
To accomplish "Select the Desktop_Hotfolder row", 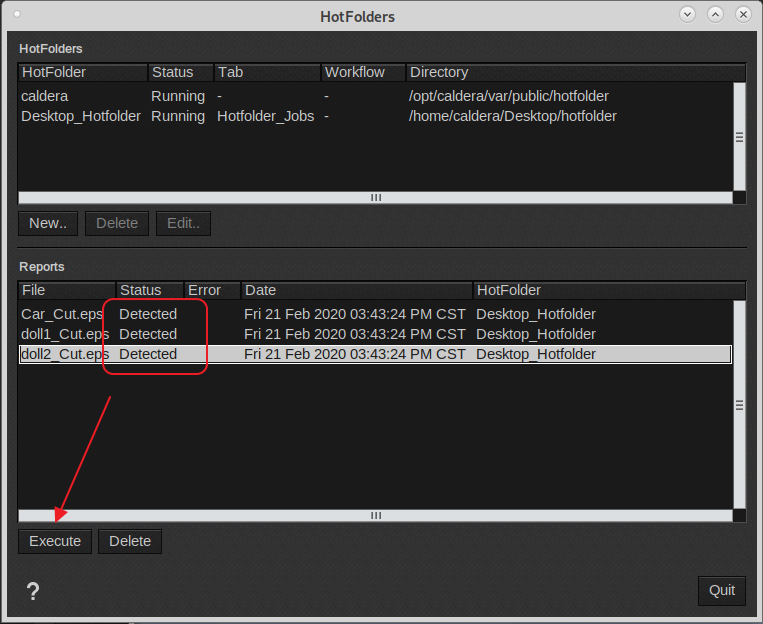I will [x=81, y=116].
